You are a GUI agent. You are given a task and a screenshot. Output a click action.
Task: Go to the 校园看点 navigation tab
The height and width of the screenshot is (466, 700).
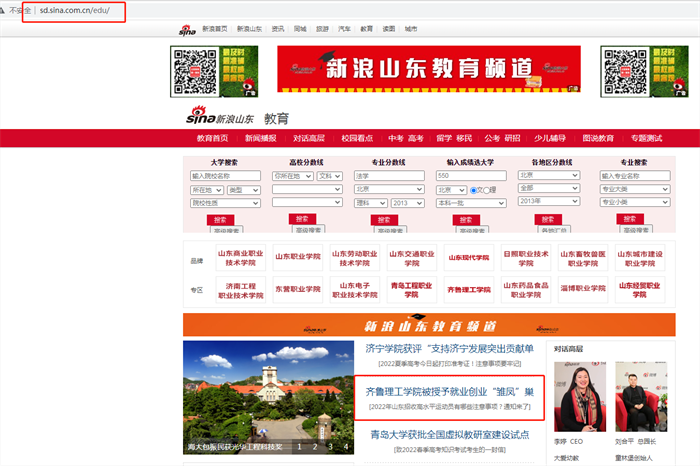(357, 138)
